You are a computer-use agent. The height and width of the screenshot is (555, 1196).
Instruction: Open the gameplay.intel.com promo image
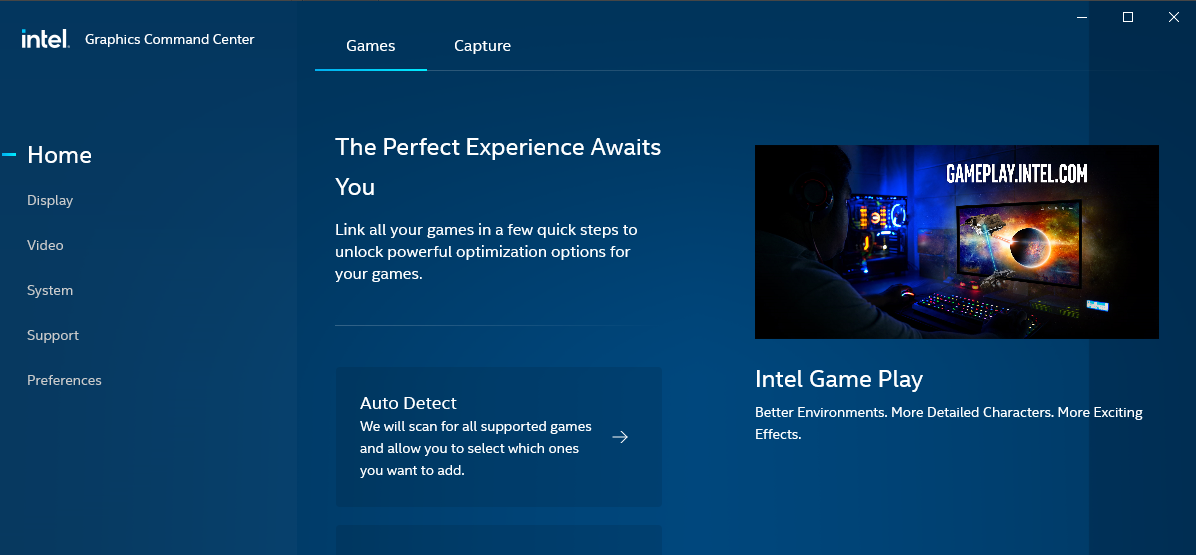tap(956, 242)
